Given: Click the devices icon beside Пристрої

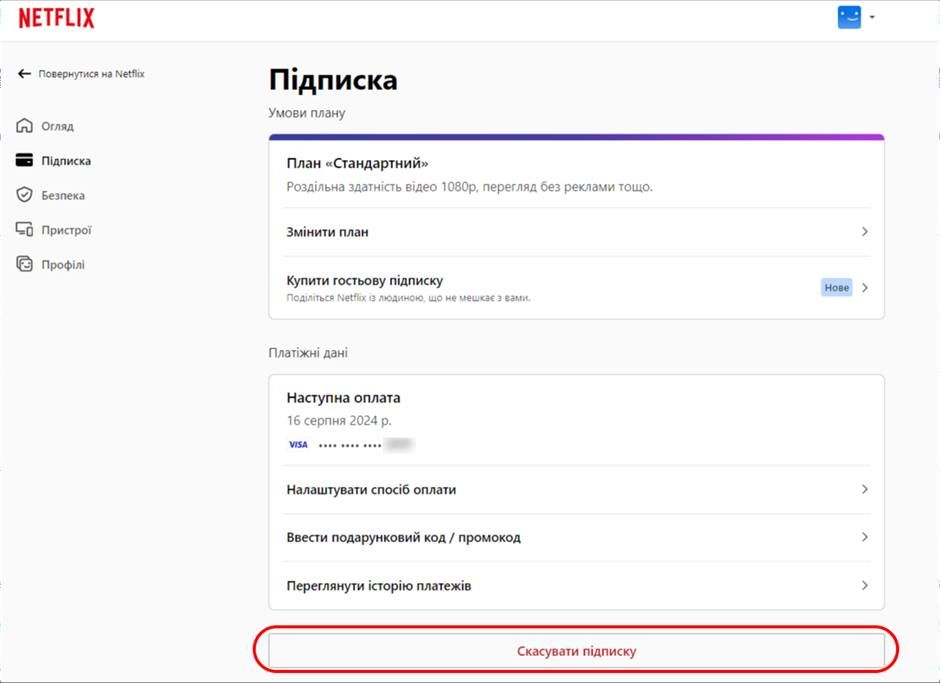Looking at the screenshot, I should [x=22, y=229].
